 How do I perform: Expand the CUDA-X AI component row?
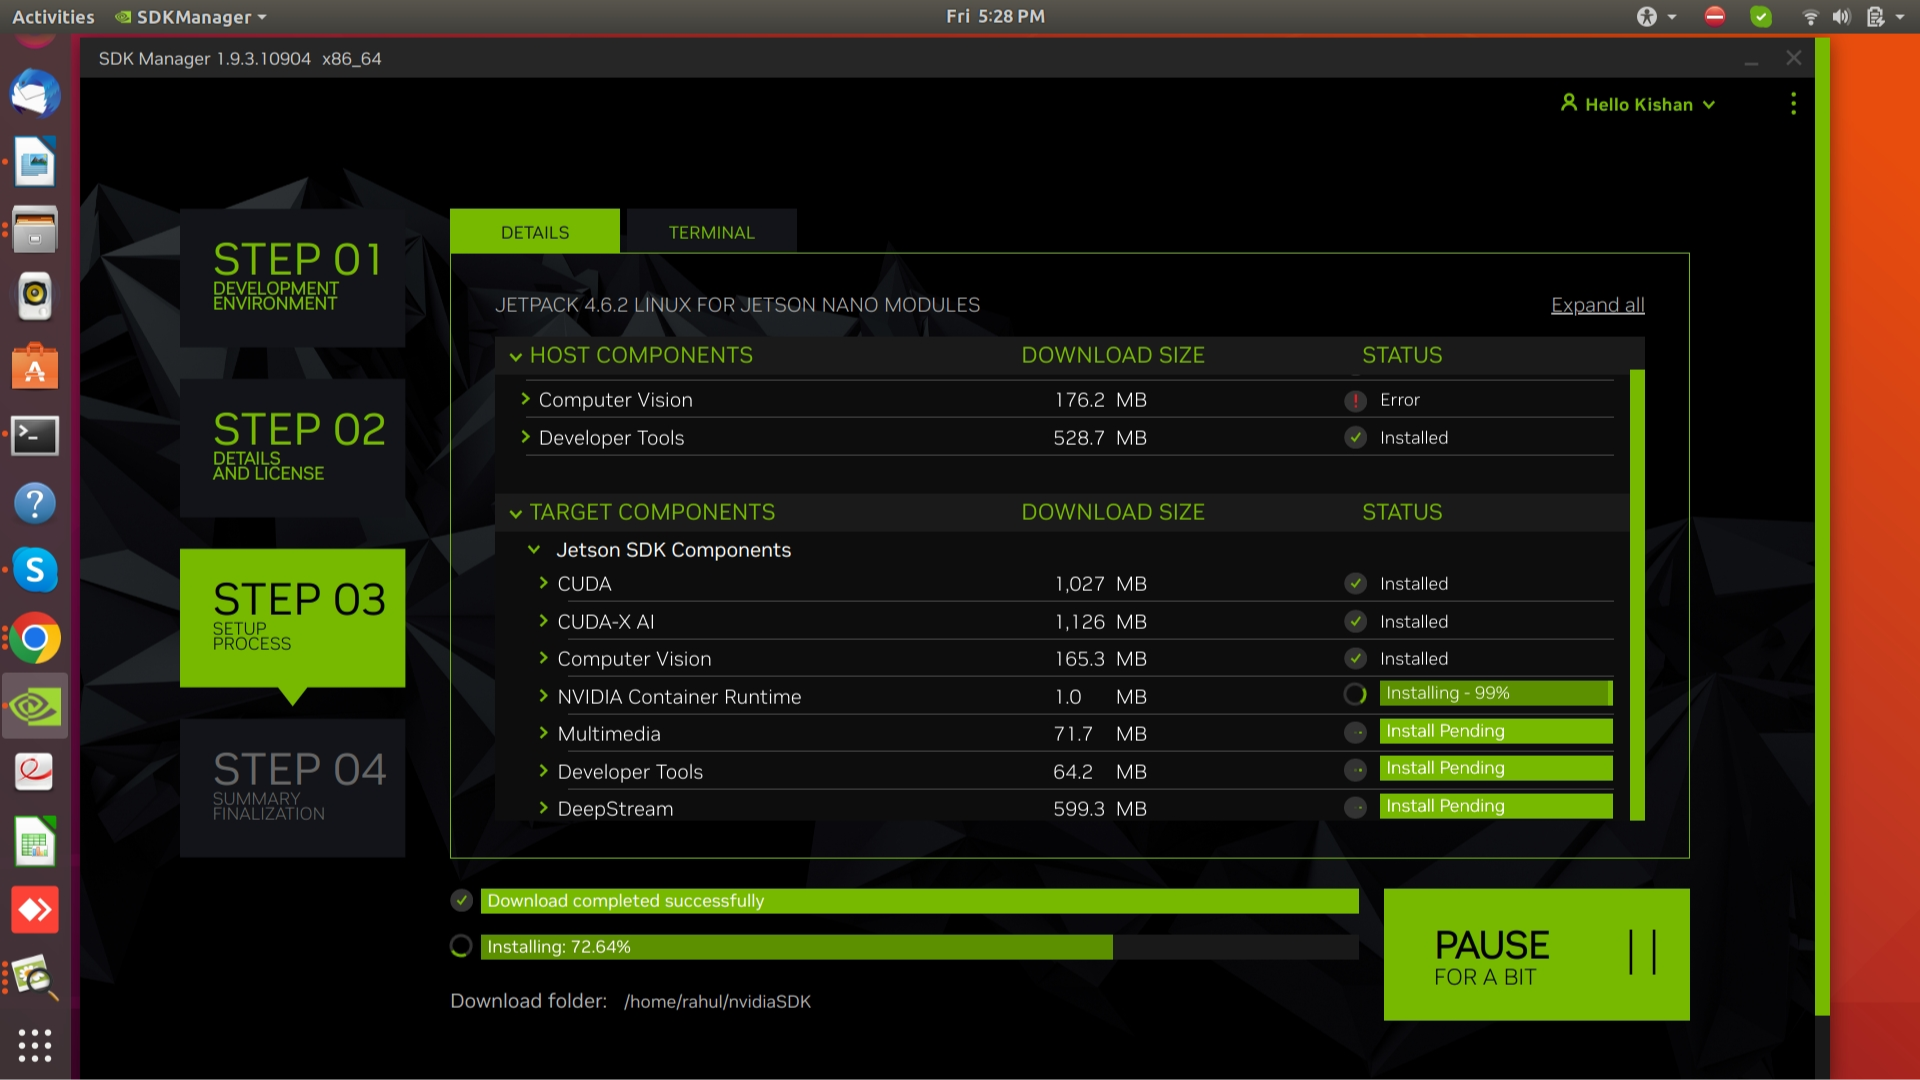[543, 621]
